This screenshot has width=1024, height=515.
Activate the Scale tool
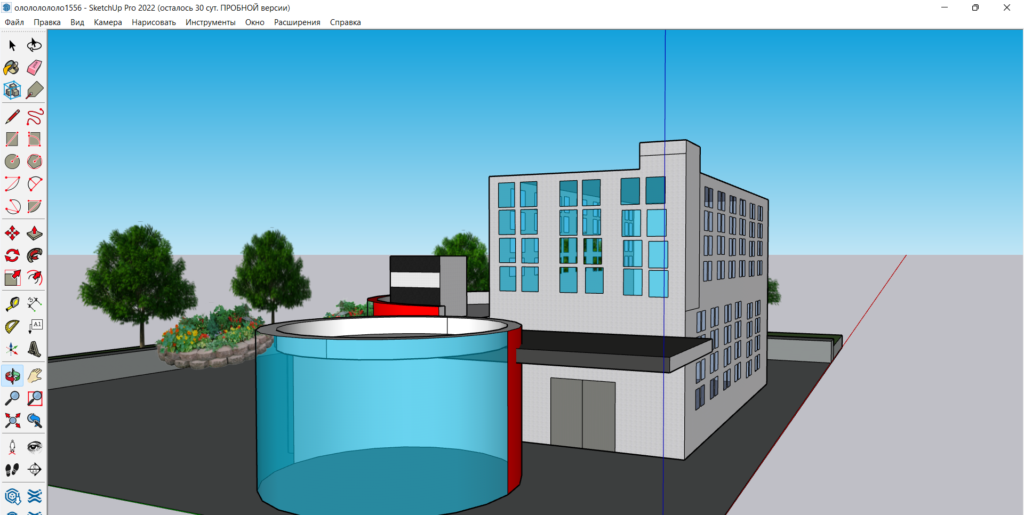tap(12, 277)
